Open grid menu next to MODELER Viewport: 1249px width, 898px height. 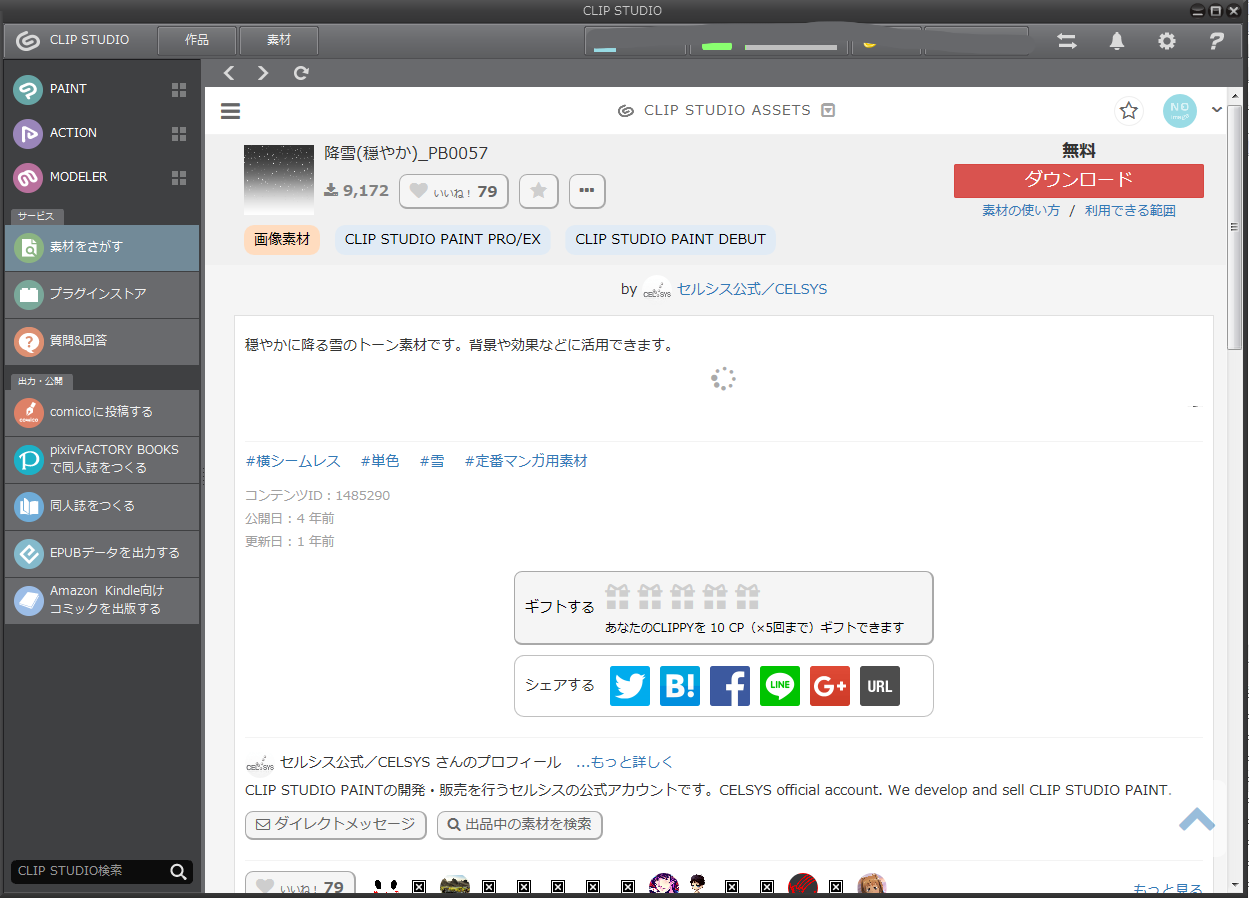click(x=179, y=178)
